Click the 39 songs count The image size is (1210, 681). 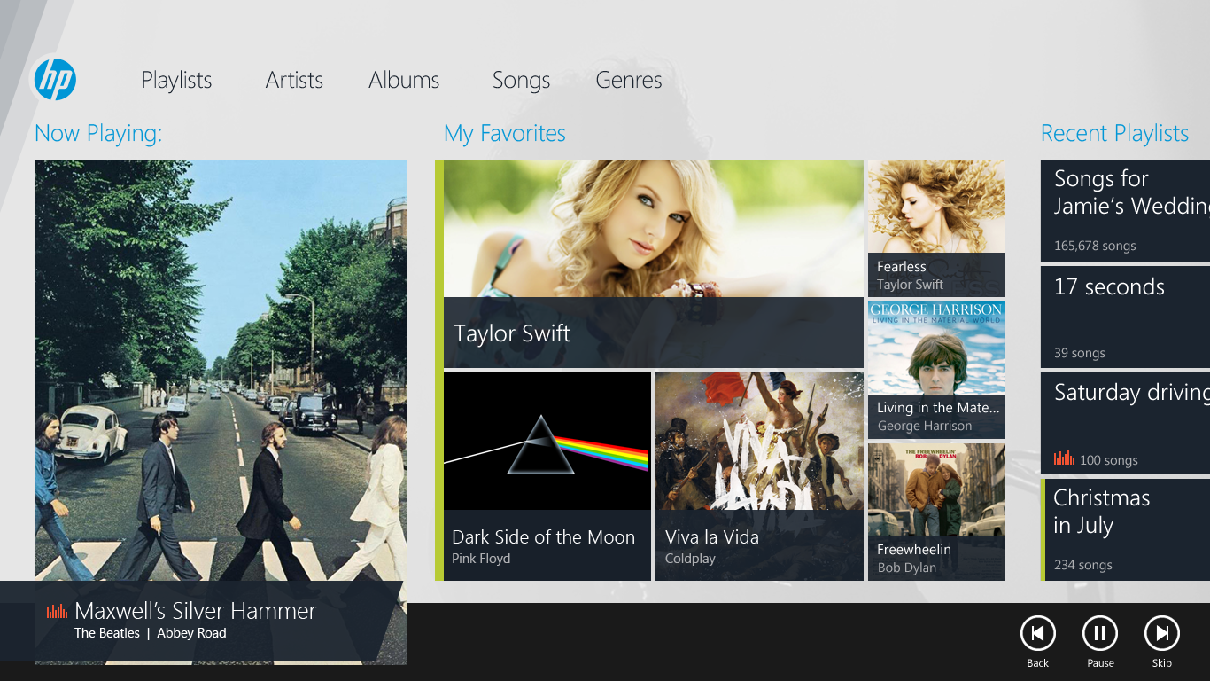pos(1079,353)
